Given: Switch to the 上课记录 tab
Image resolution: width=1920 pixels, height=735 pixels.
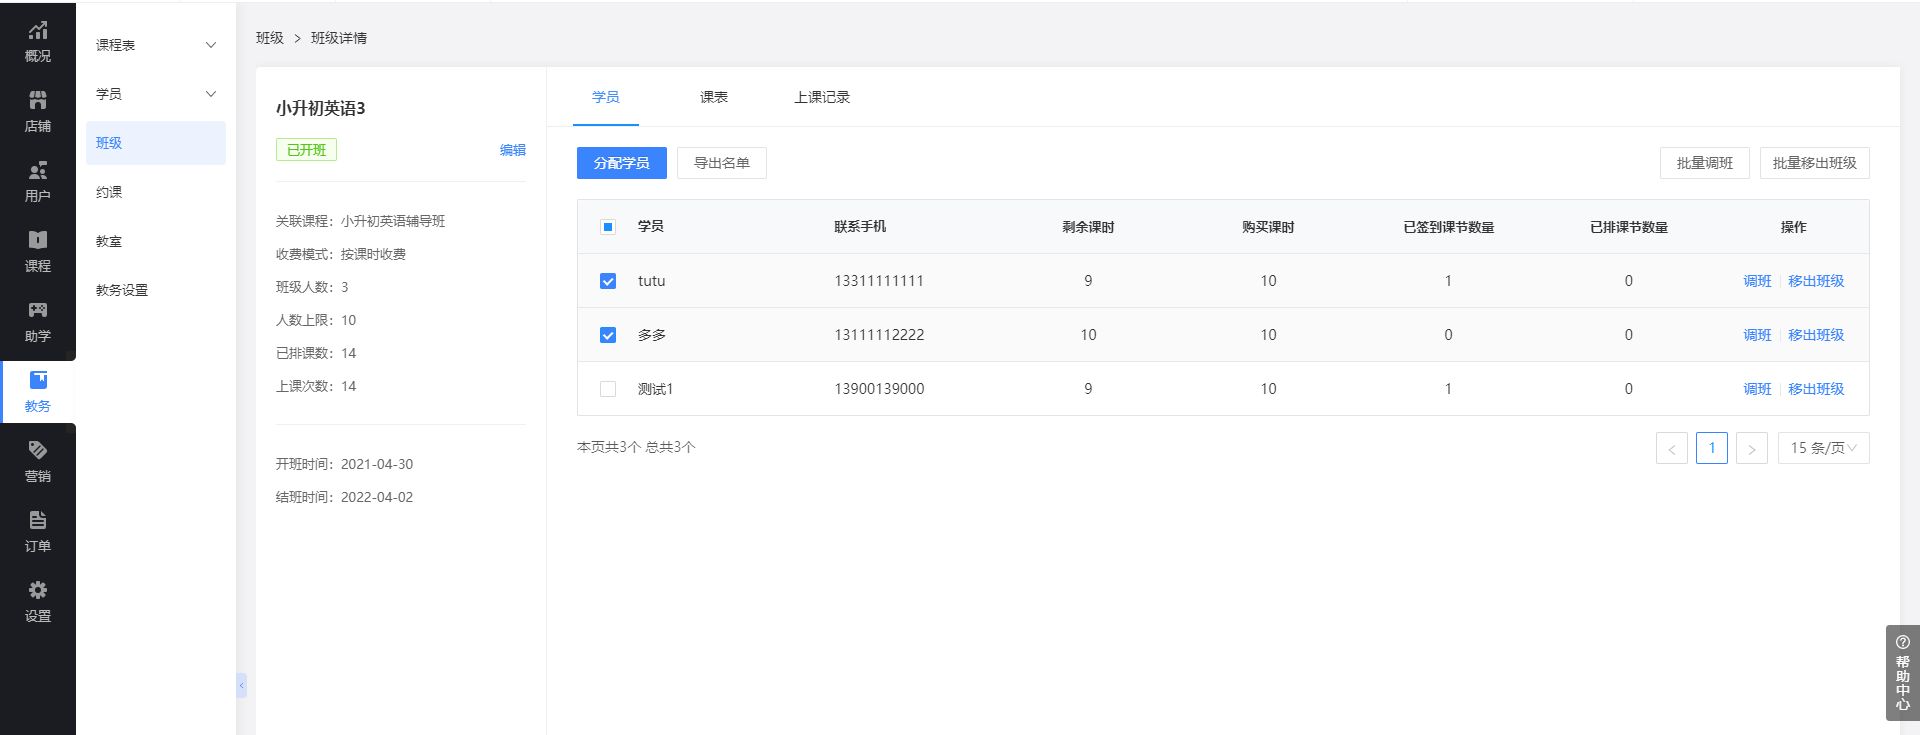Looking at the screenshot, I should click(x=822, y=97).
